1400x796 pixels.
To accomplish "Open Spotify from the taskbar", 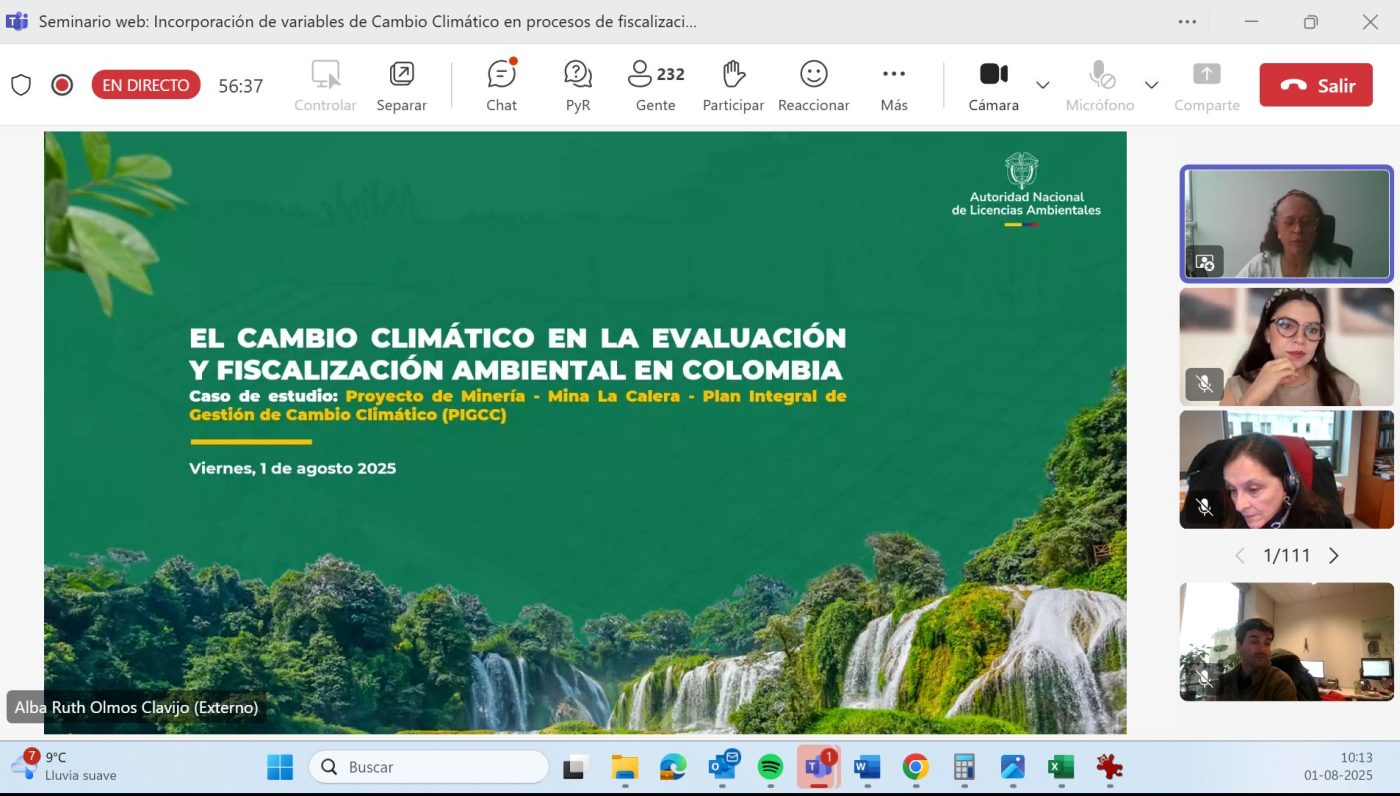I will point(770,767).
